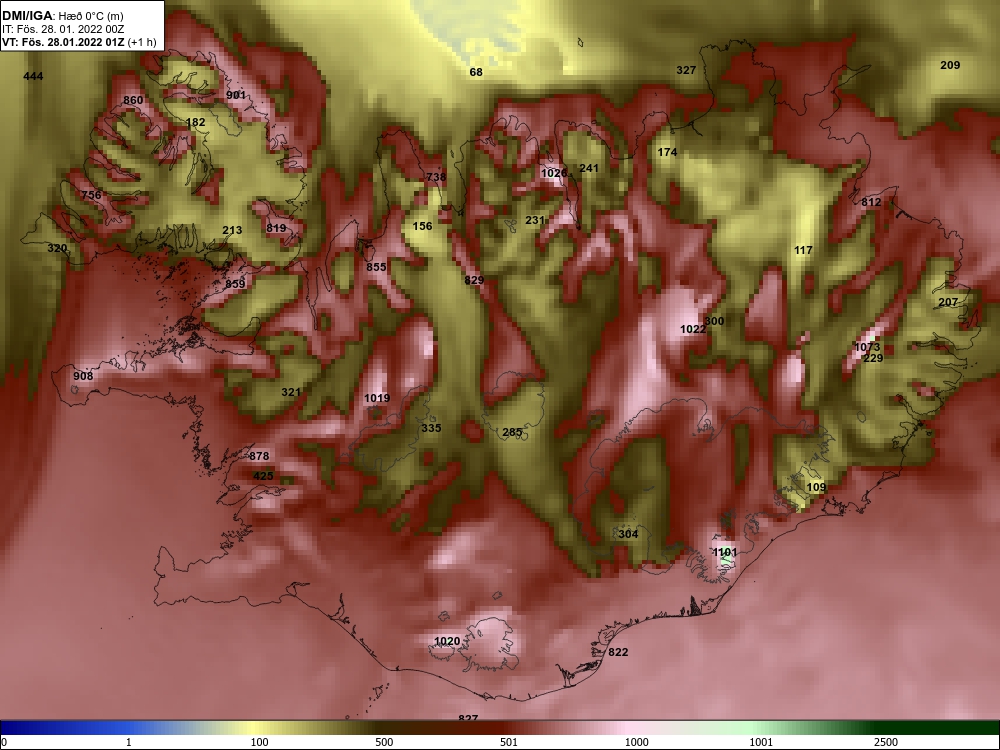Click the map value 425
Screen dimensions: 1000x750
click(263, 476)
